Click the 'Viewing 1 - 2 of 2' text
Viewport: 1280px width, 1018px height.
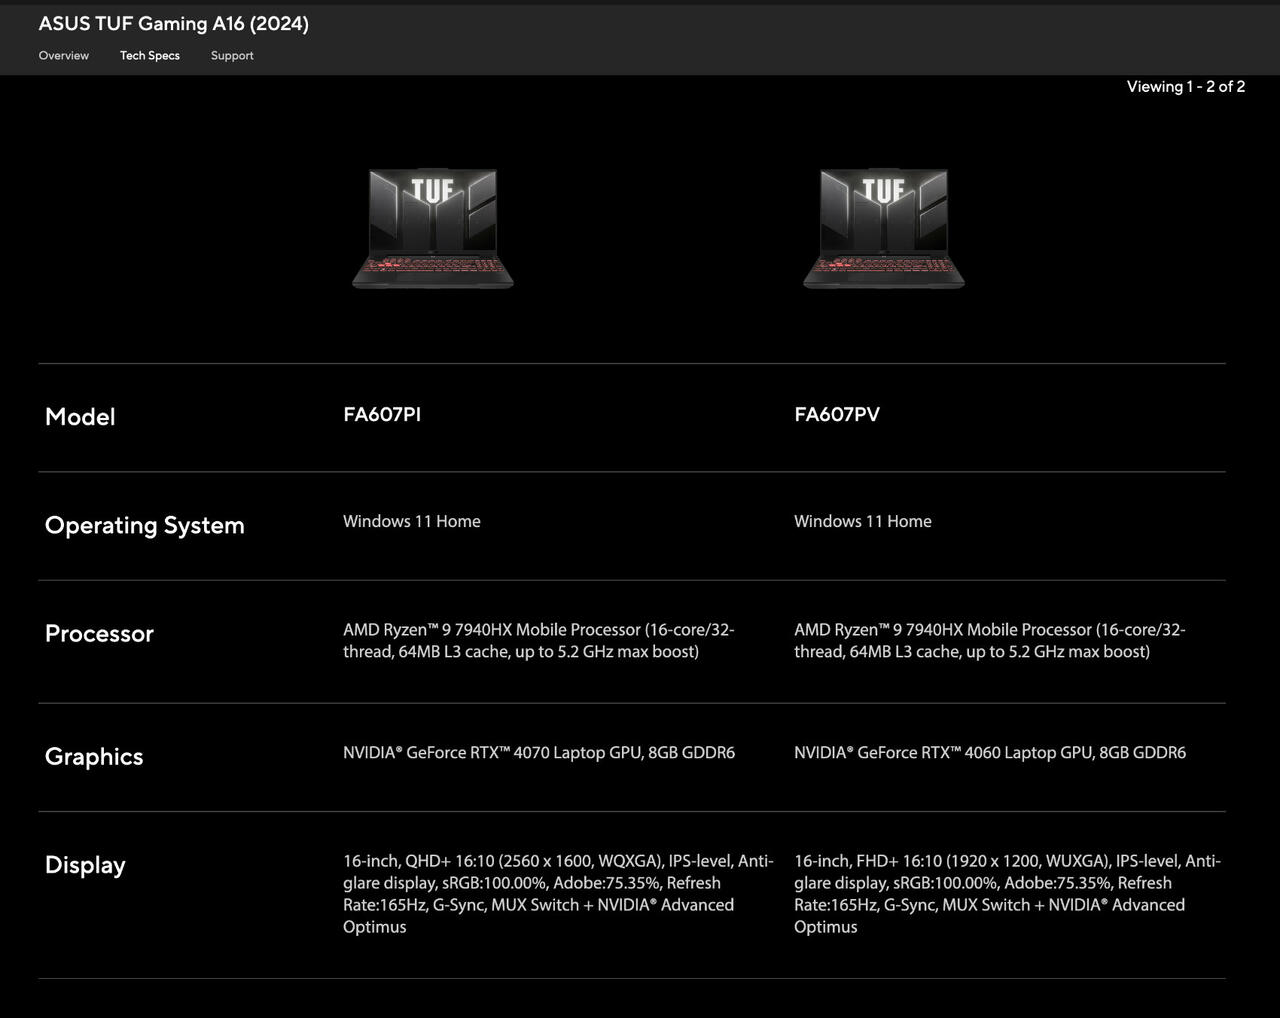coord(1186,87)
